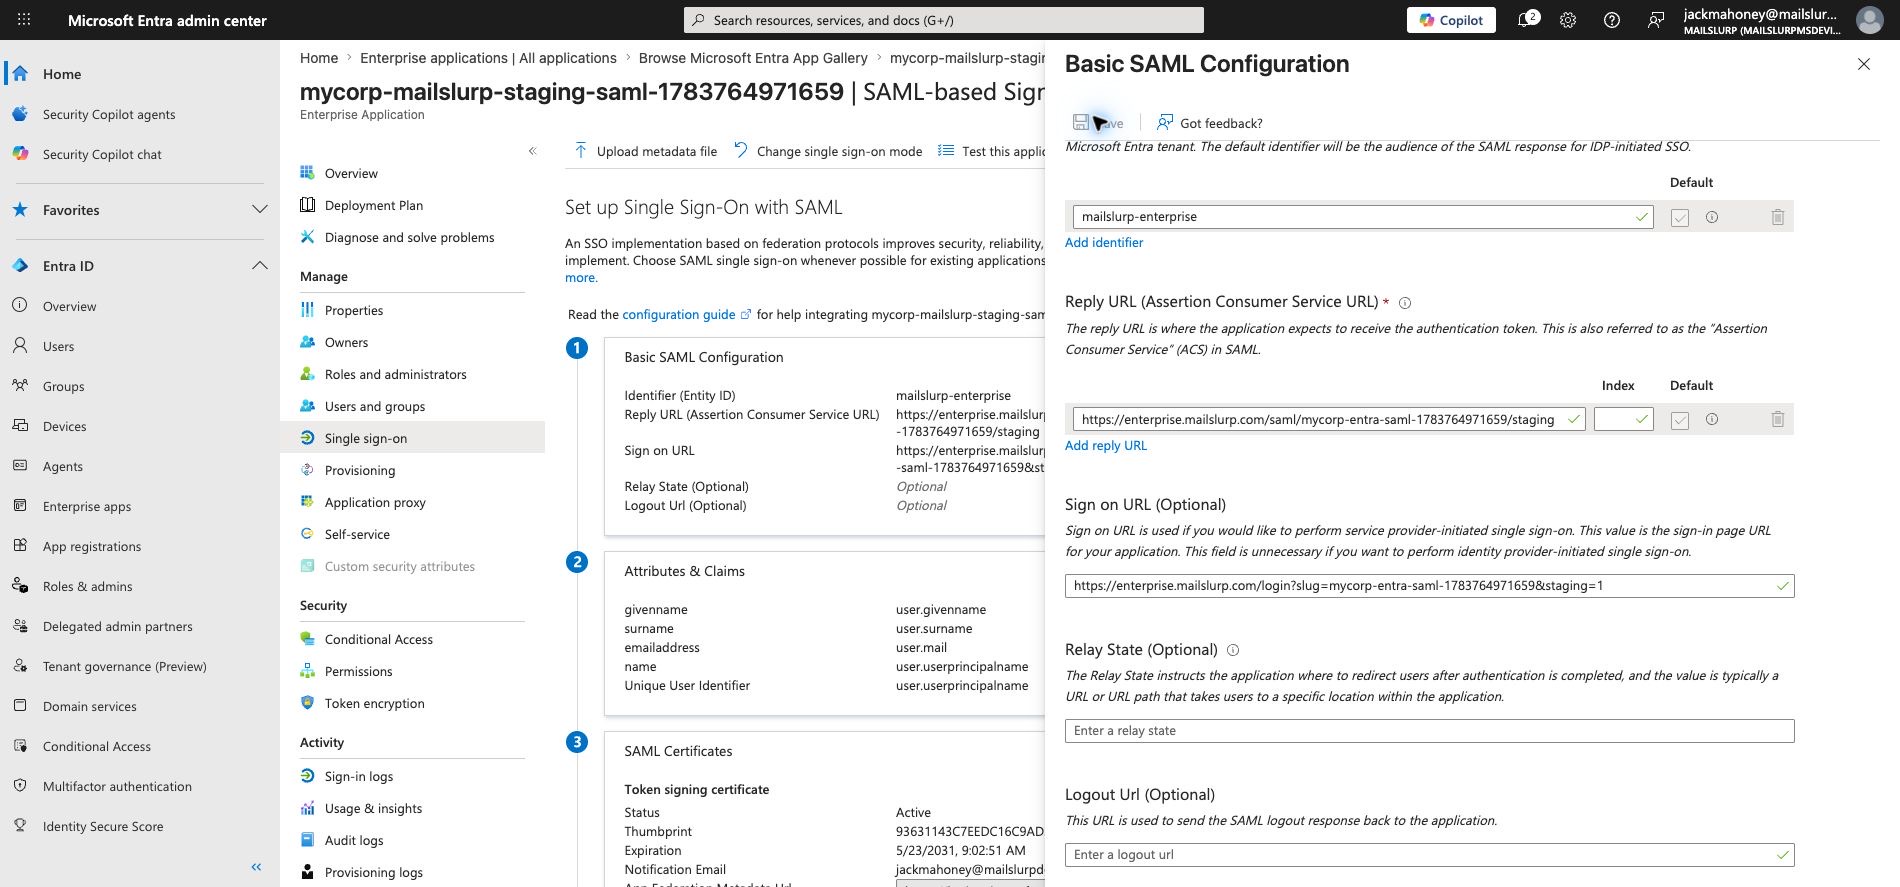Open Identity Secure Score

[x=103, y=826]
